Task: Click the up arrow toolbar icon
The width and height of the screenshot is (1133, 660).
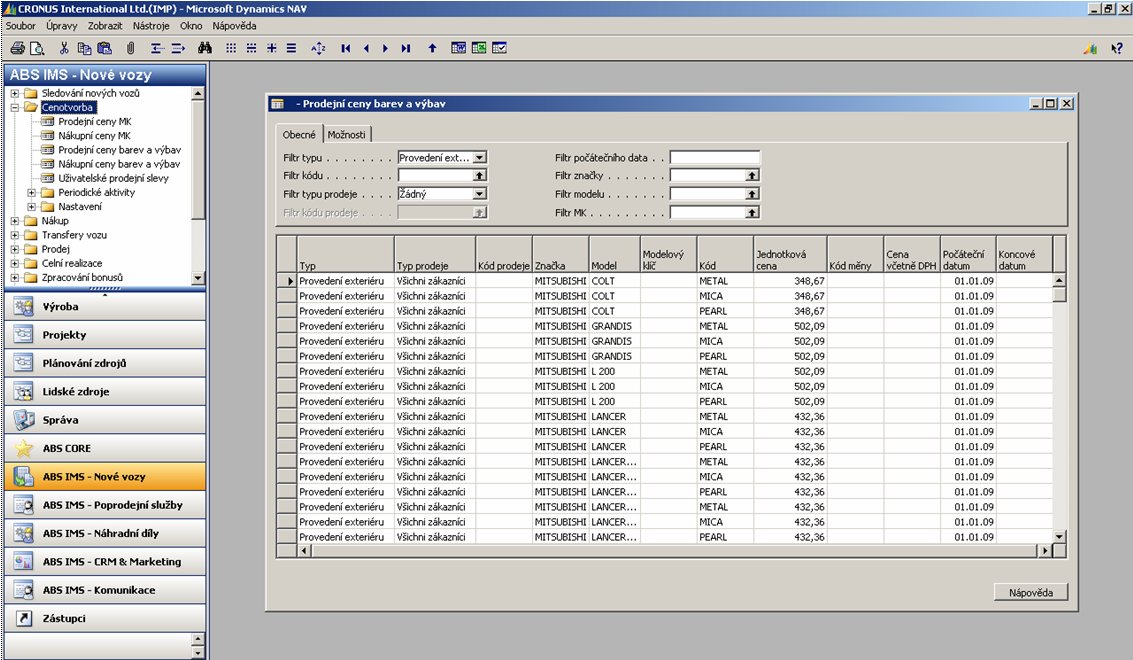Action: 432,48
